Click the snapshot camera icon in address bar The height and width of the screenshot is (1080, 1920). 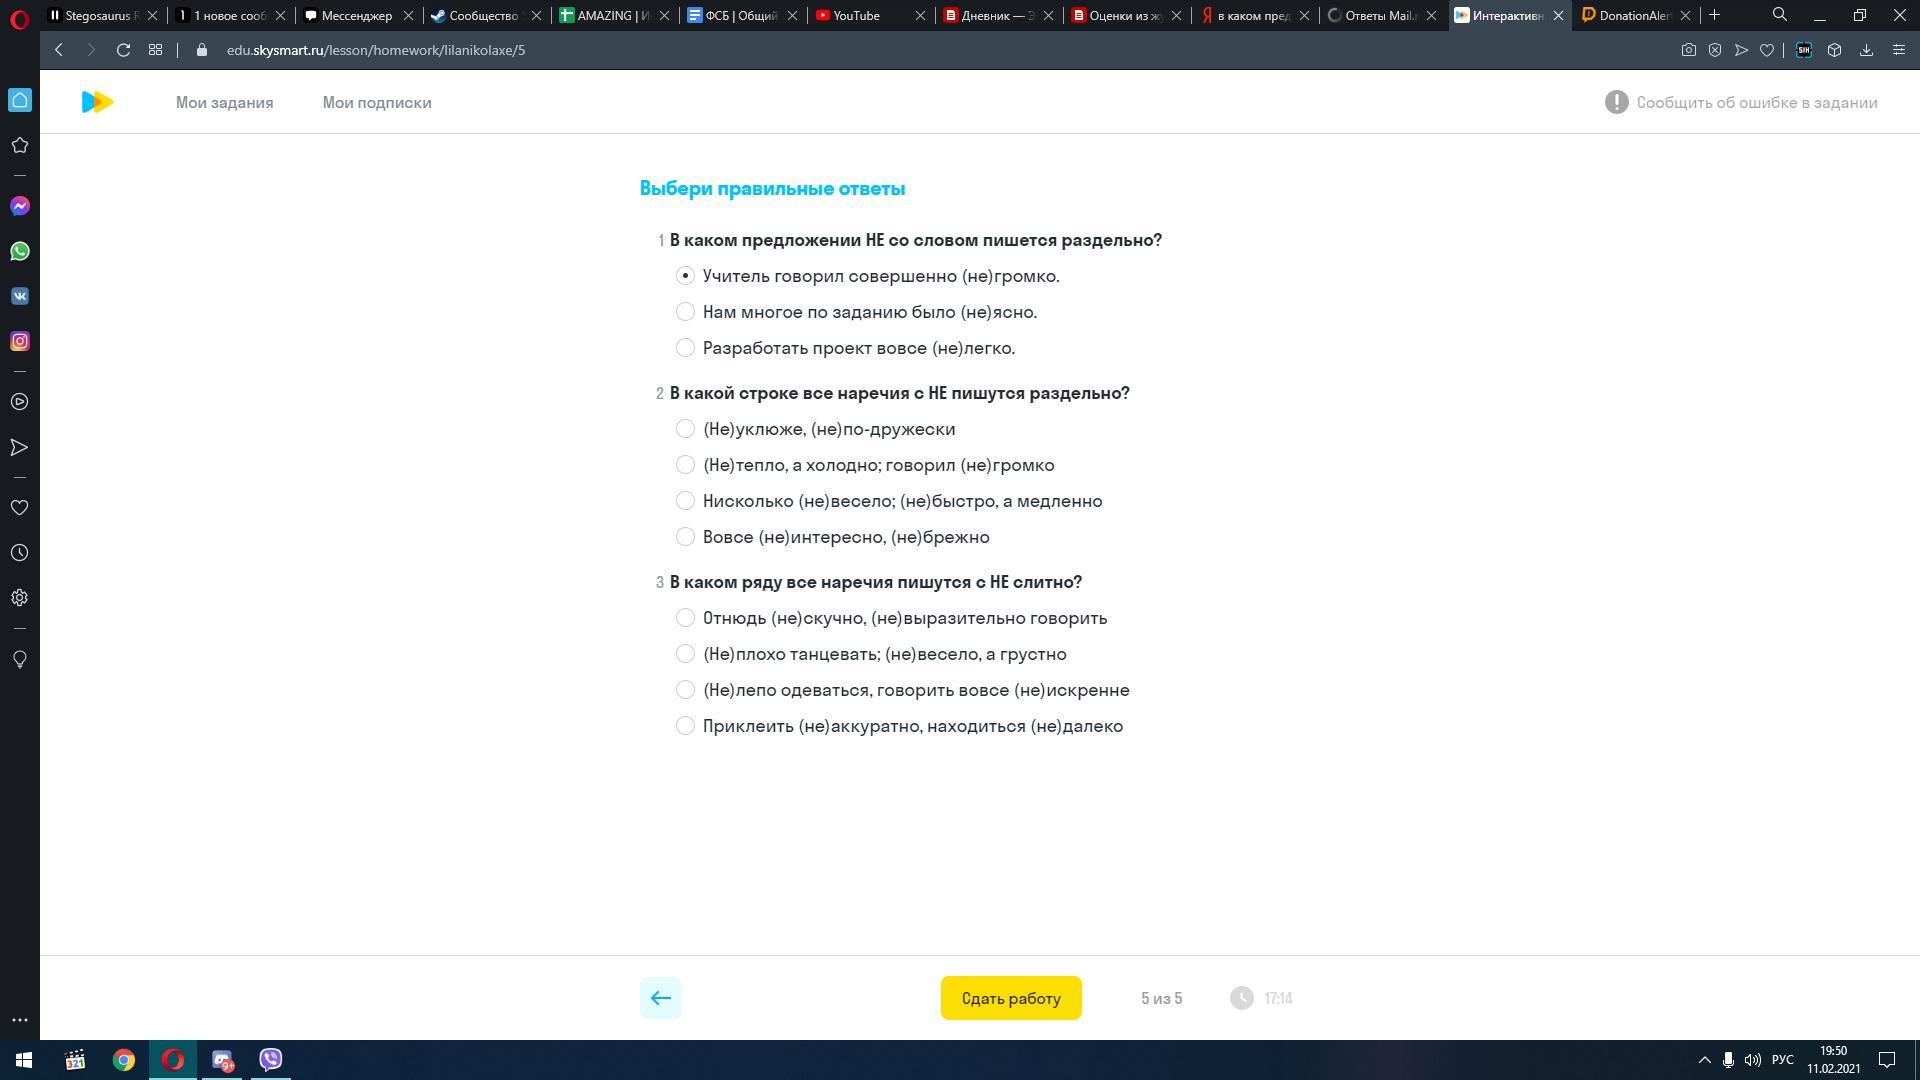click(x=1688, y=50)
